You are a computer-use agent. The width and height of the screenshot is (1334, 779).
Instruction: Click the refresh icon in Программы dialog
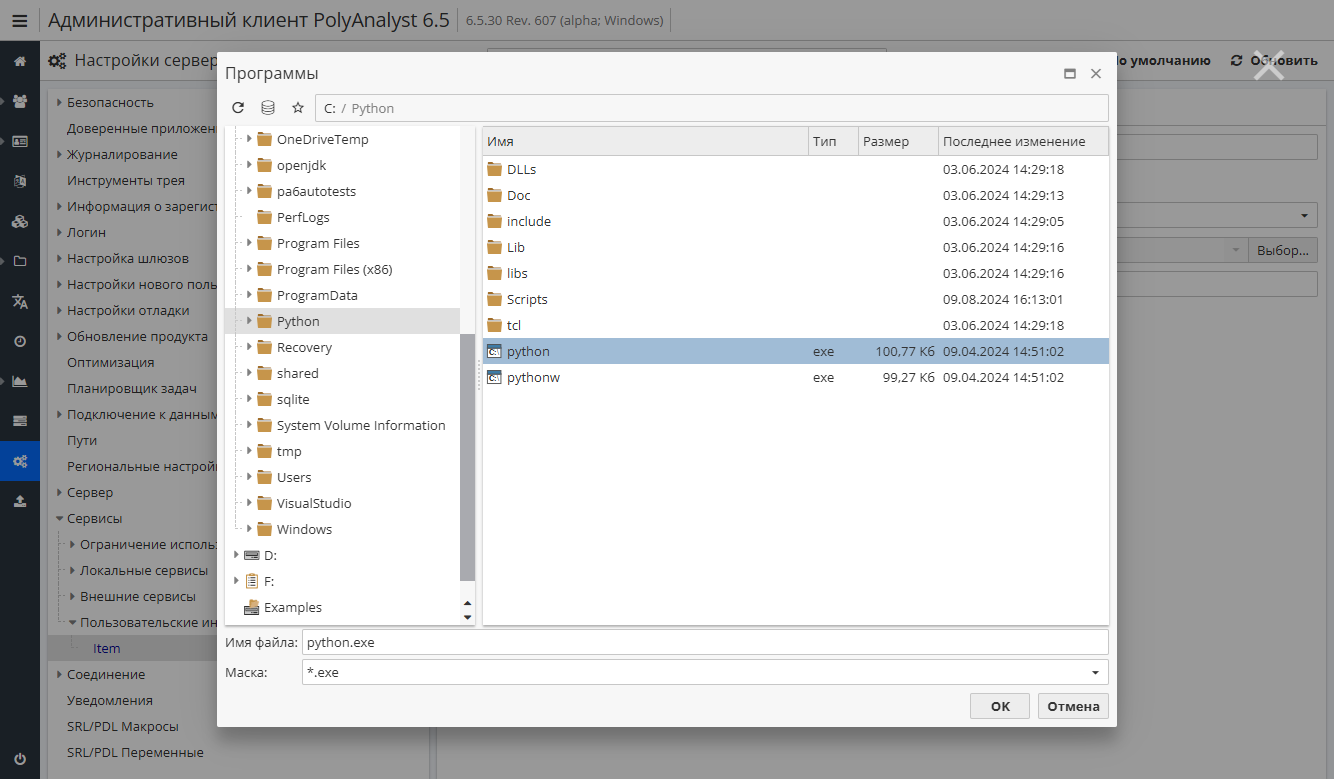click(238, 108)
